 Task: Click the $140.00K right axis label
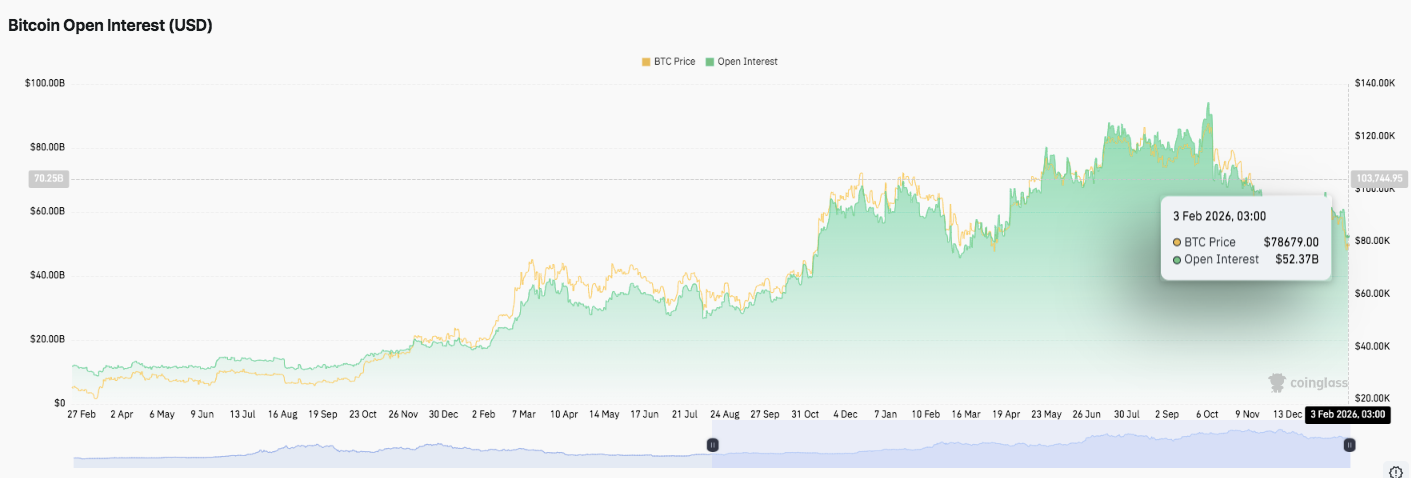pyautogui.click(x=1374, y=83)
